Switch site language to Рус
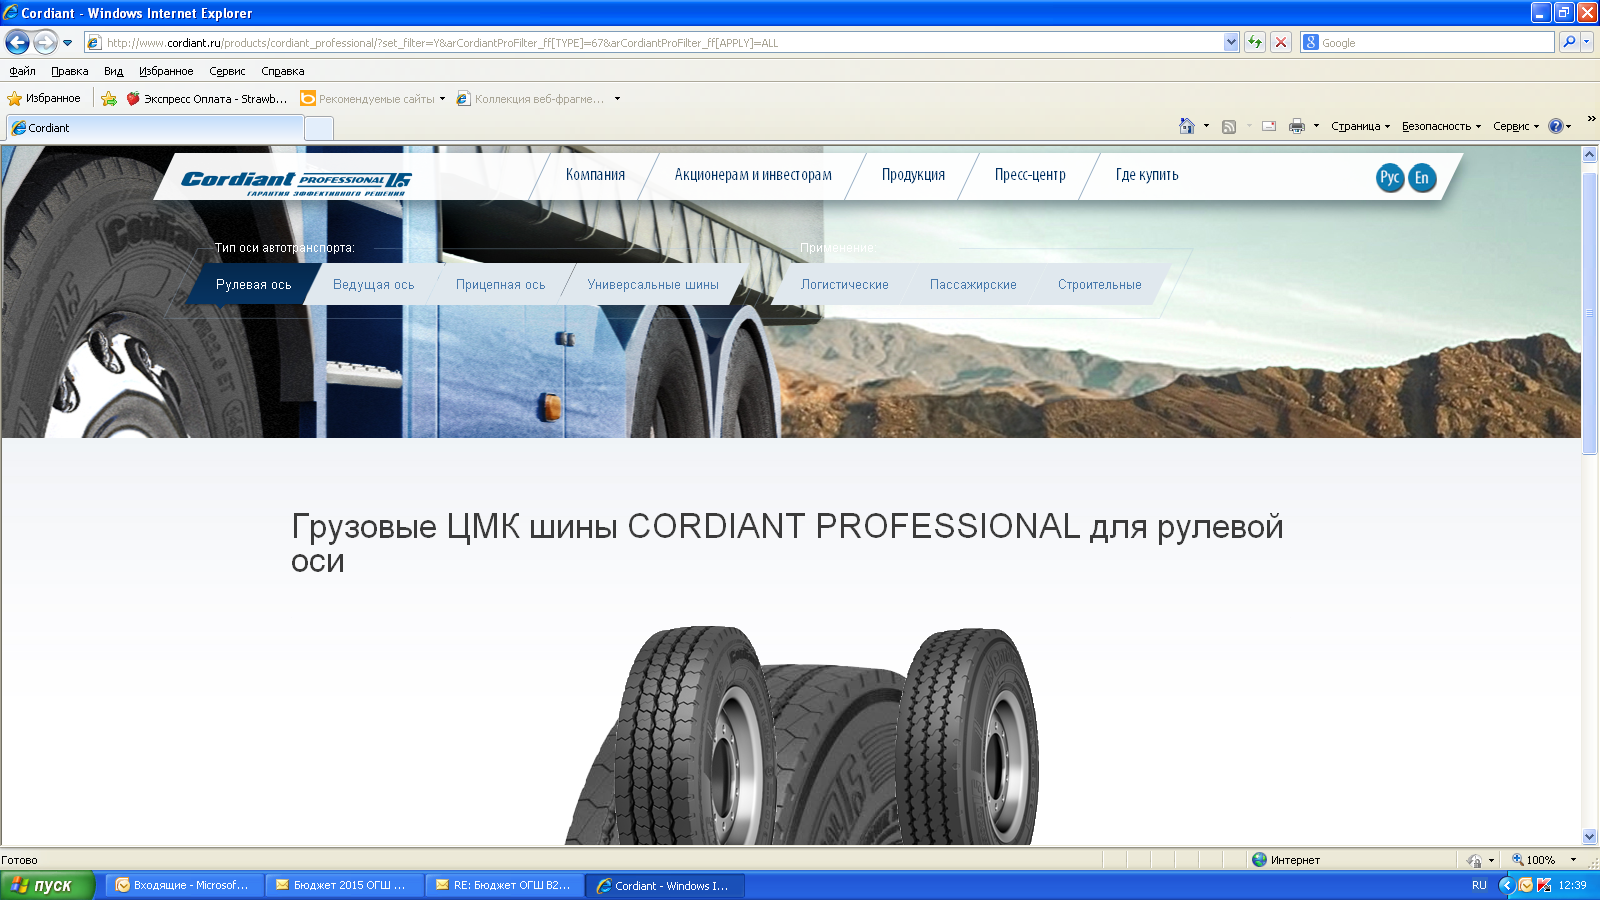1600x900 pixels. 1390,178
